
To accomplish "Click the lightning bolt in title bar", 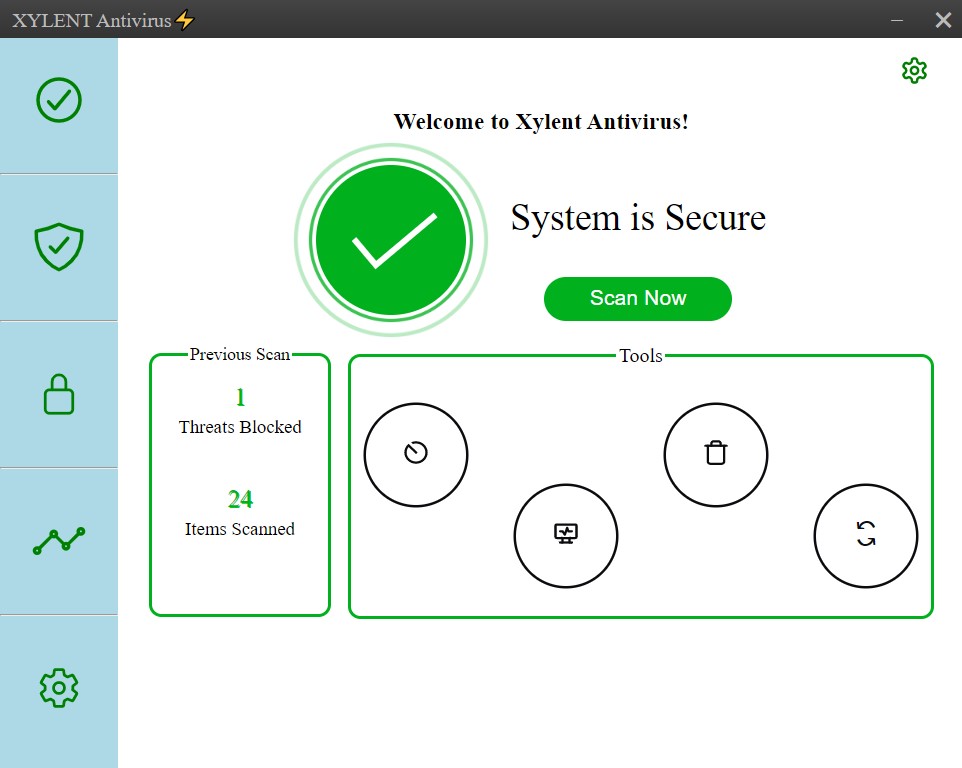I will 184,18.
